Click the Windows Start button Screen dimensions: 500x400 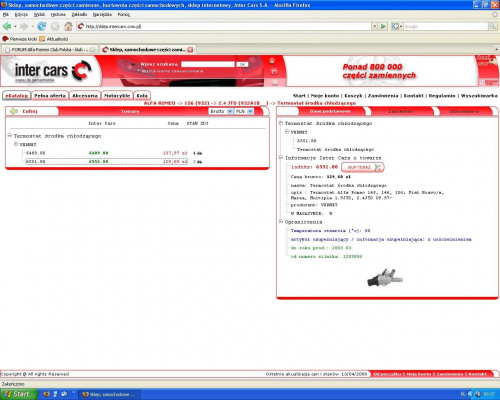pos(18,394)
